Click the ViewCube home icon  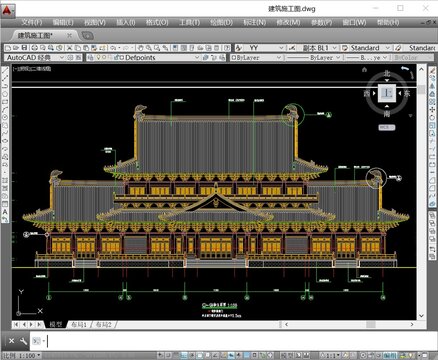[364, 69]
